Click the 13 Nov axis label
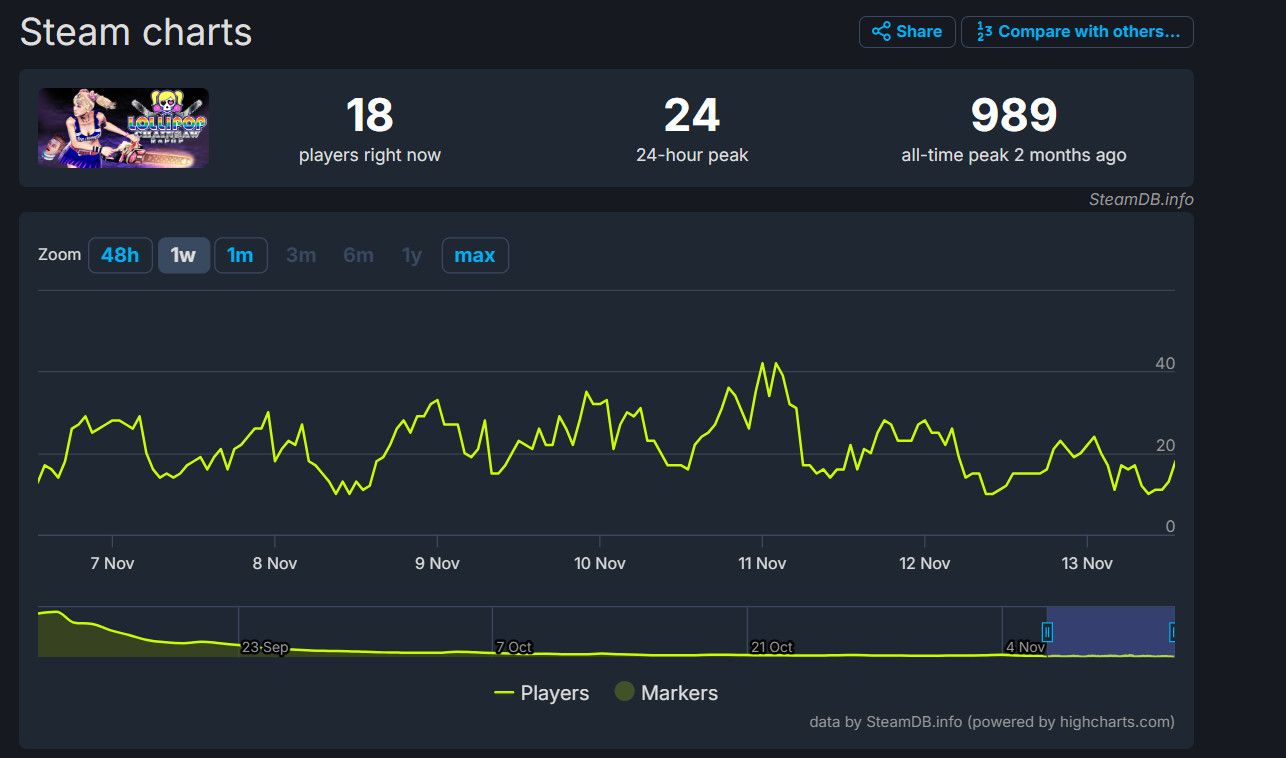The height and width of the screenshot is (758, 1286). tap(1087, 563)
